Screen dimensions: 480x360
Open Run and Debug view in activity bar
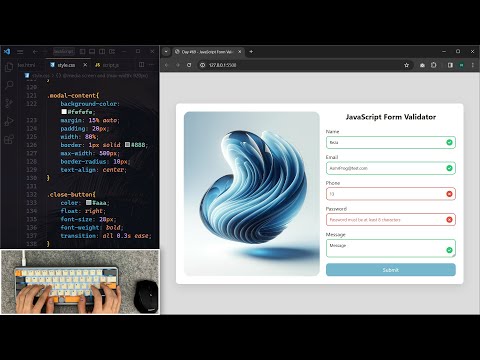[9, 121]
